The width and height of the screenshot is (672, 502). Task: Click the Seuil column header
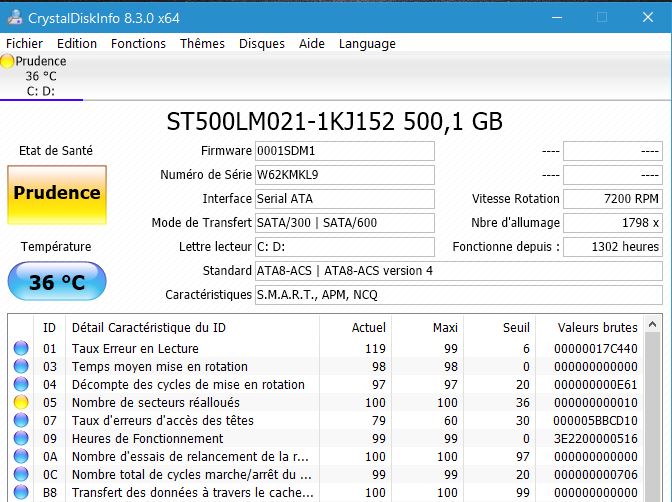[499, 328]
